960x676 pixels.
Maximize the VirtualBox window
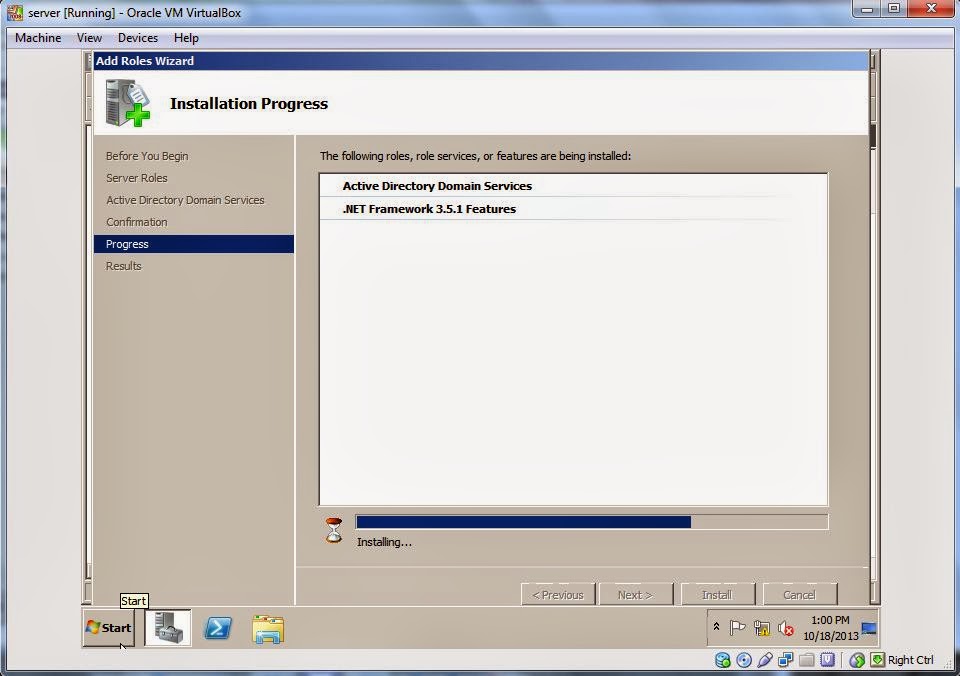point(894,9)
